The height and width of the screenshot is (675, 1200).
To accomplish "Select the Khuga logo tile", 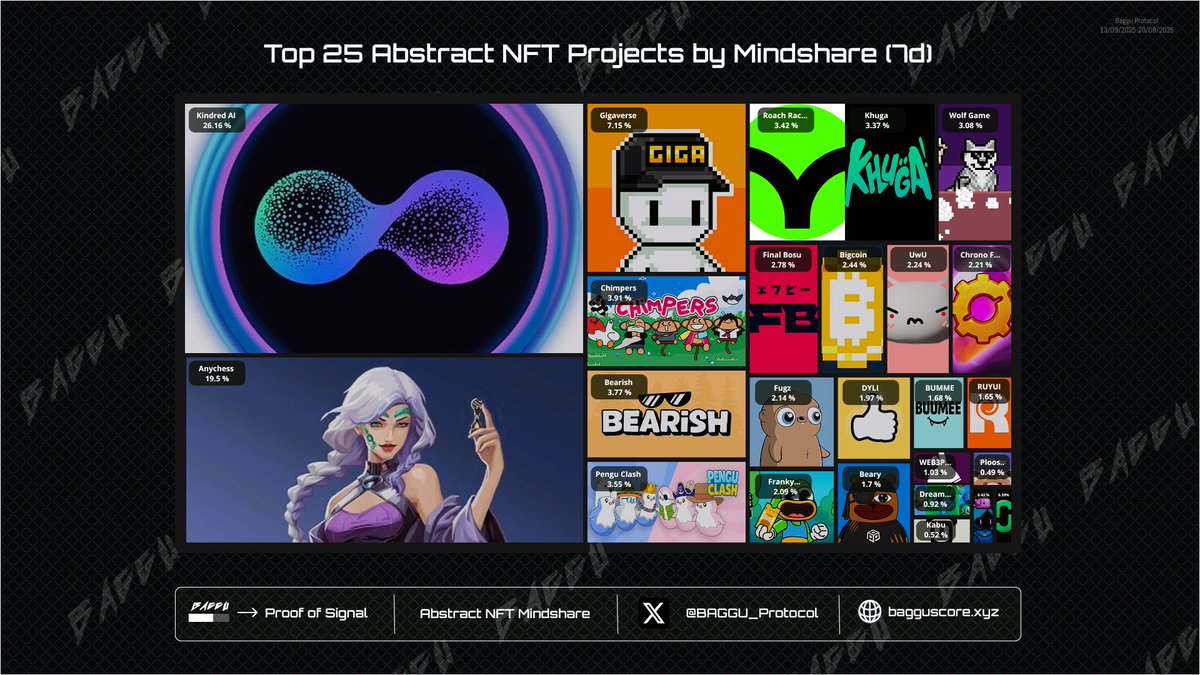I will pyautogui.click(x=890, y=172).
